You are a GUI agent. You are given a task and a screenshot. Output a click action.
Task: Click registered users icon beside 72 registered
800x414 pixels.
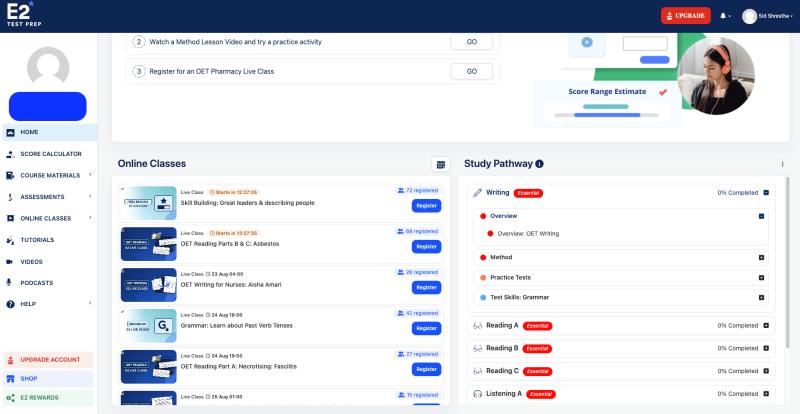point(401,190)
